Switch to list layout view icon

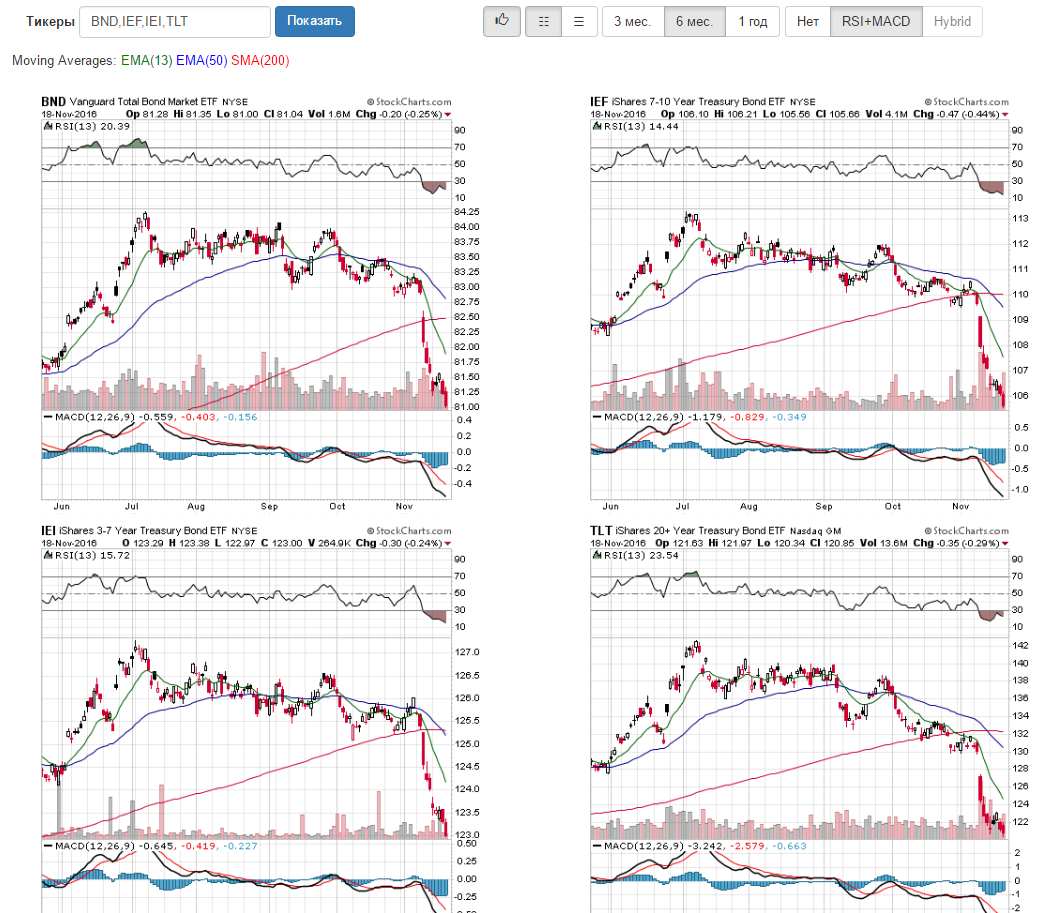click(x=579, y=21)
